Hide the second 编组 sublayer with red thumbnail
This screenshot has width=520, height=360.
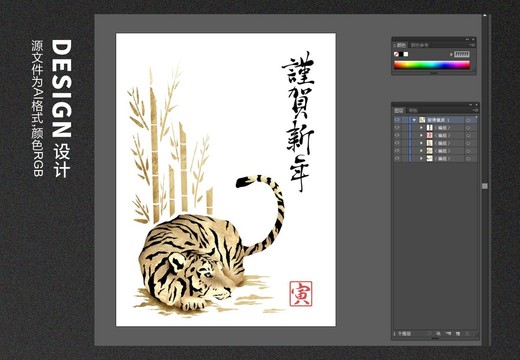[x=397, y=135]
